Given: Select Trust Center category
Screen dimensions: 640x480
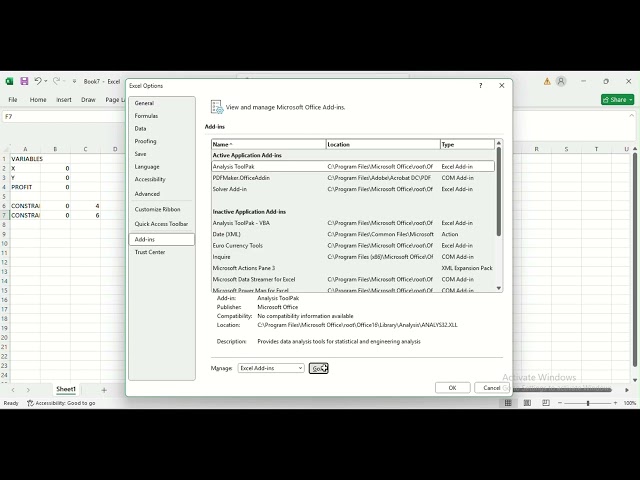Looking at the screenshot, I should click(x=162, y=252).
